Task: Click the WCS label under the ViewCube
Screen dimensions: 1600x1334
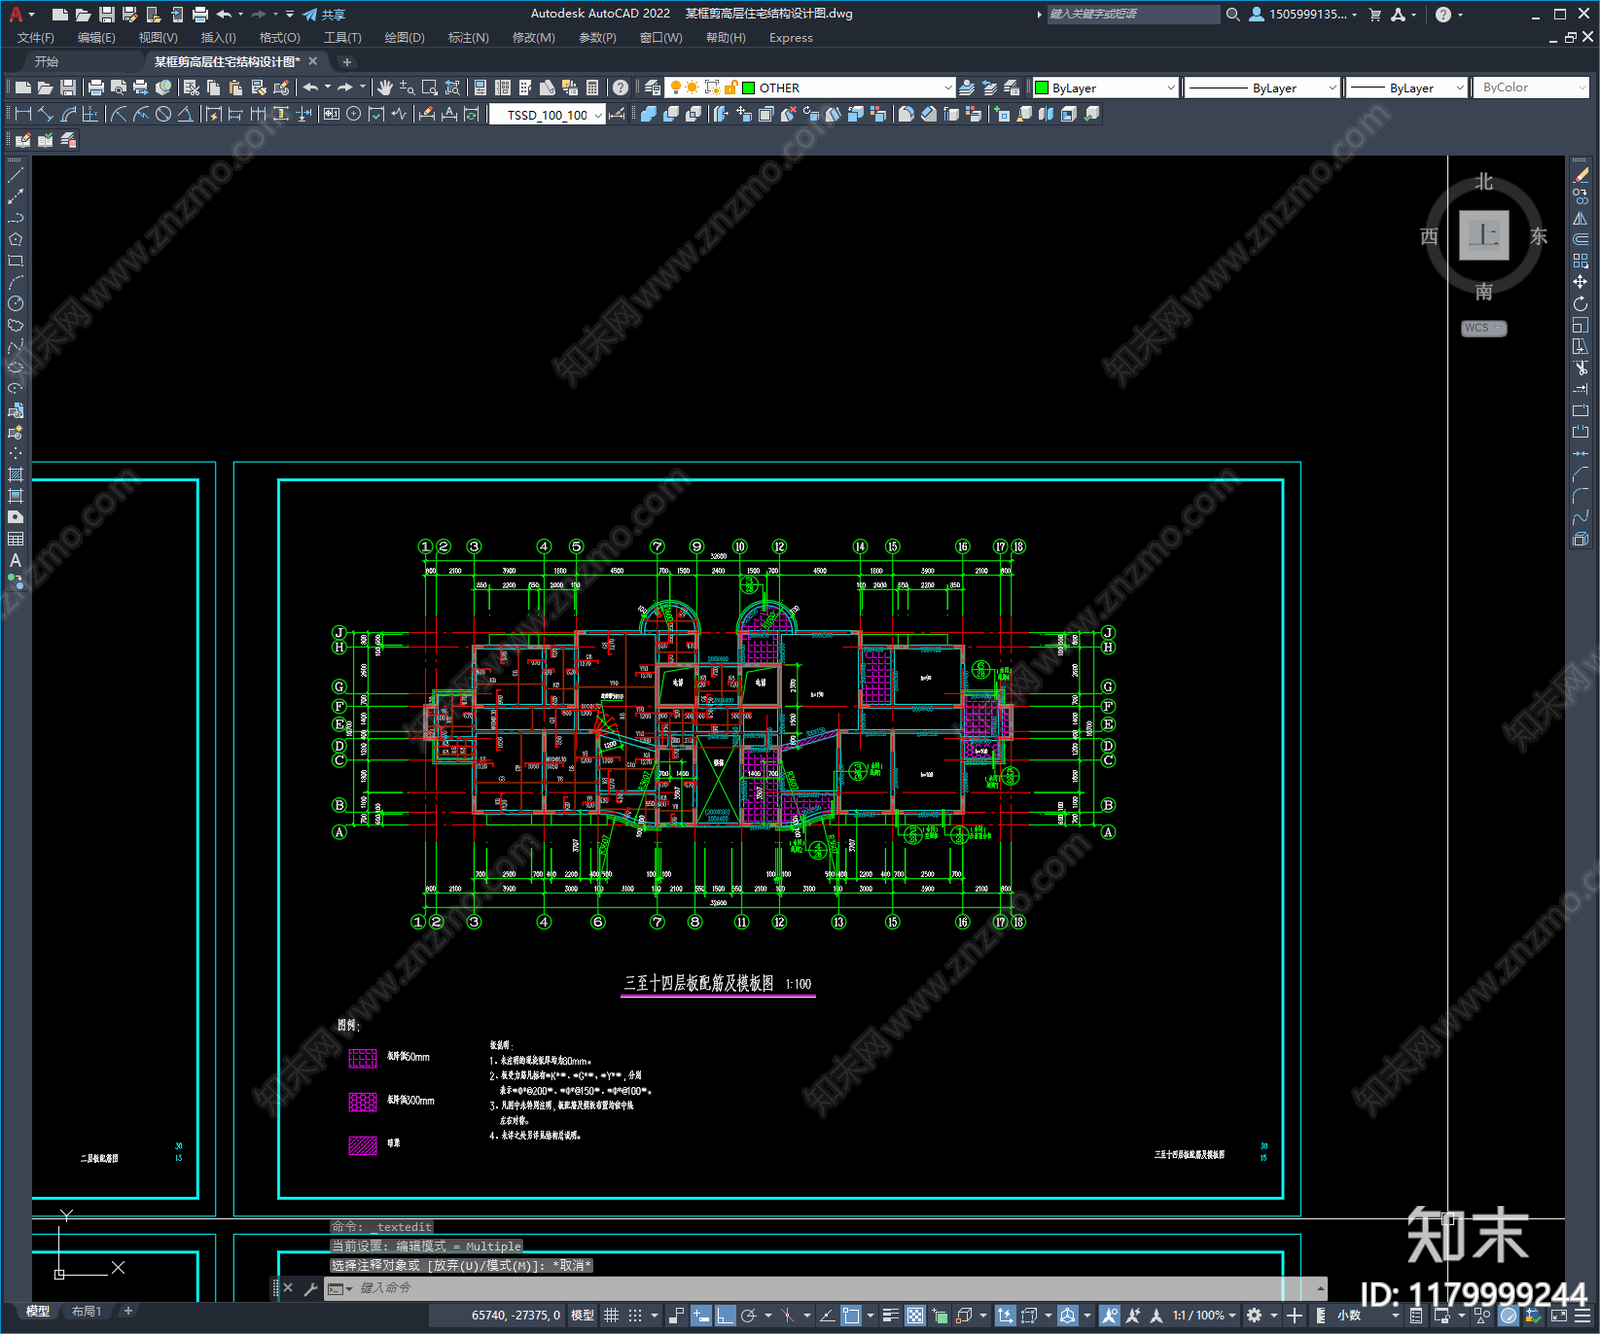Action: click(1483, 328)
